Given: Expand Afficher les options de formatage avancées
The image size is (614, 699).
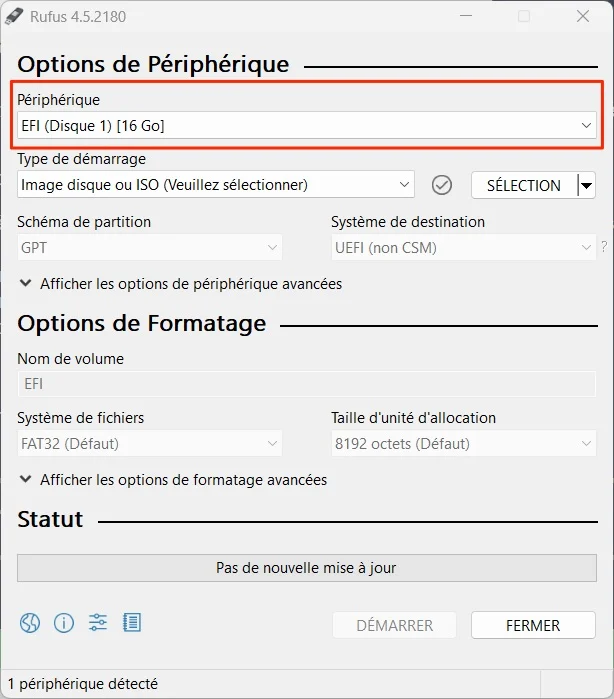Looking at the screenshot, I should click(x=173, y=480).
